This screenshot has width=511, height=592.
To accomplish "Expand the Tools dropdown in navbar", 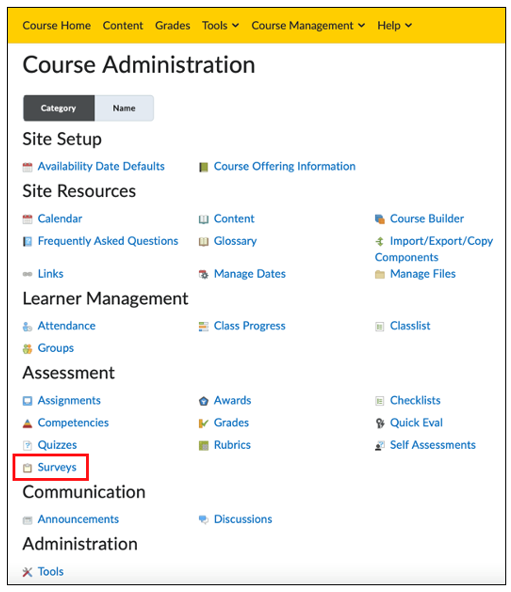I will [220, 25].
